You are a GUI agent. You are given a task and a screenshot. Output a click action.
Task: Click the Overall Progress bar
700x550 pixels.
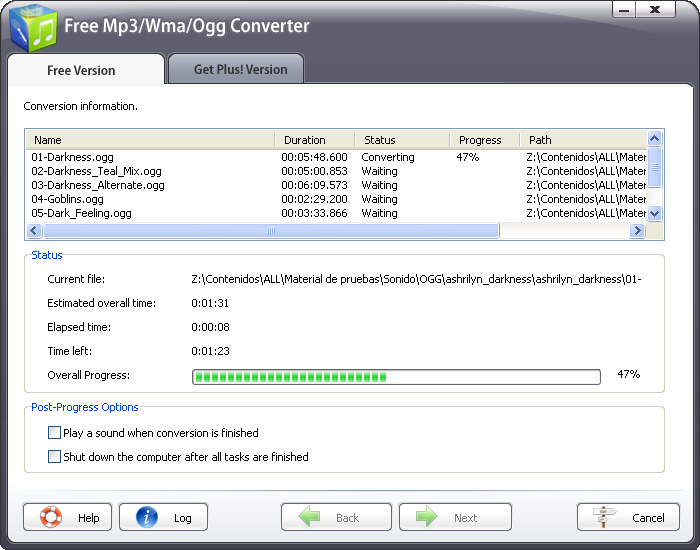click(x=396, y=377)
